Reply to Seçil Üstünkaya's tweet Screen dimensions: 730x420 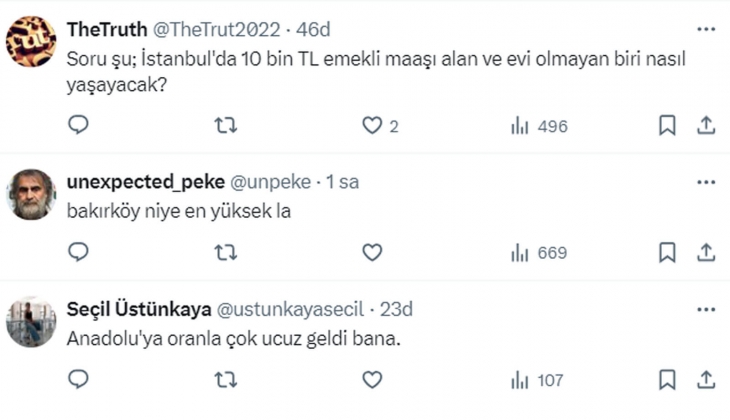click(79, 380)
